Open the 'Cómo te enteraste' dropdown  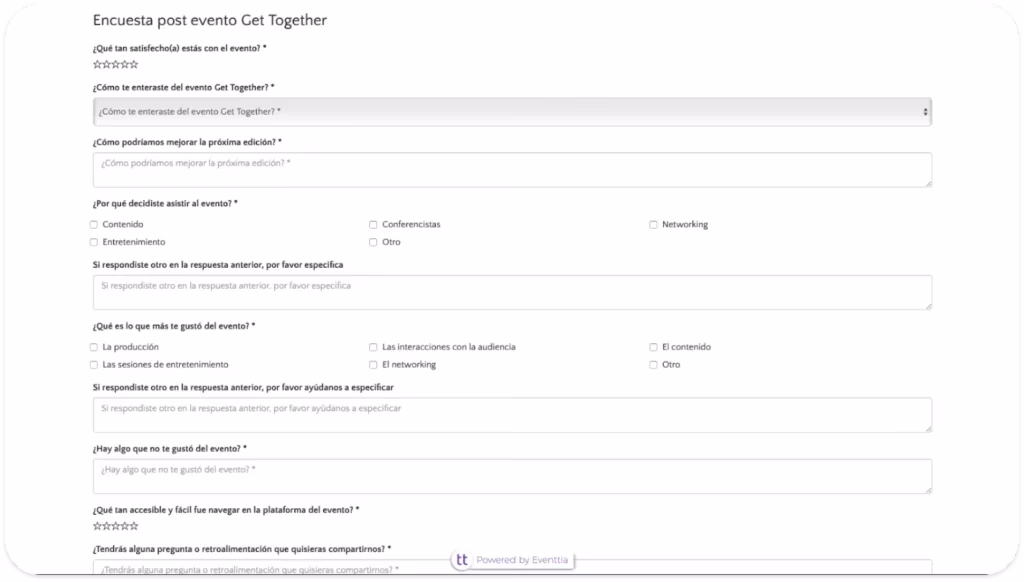512,112
